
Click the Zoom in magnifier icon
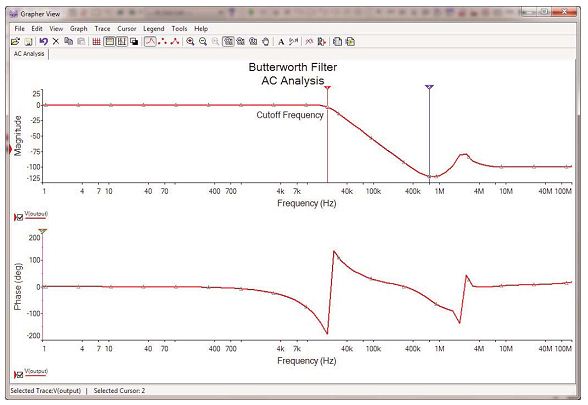coord(190,42)
